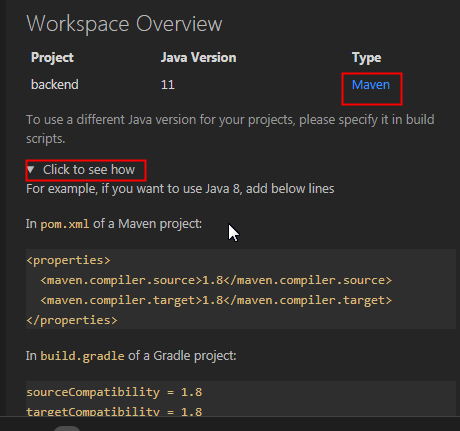Screen dimensions: 460x431
Task: Click the Java Version column header
Action: tap(199, 57)
